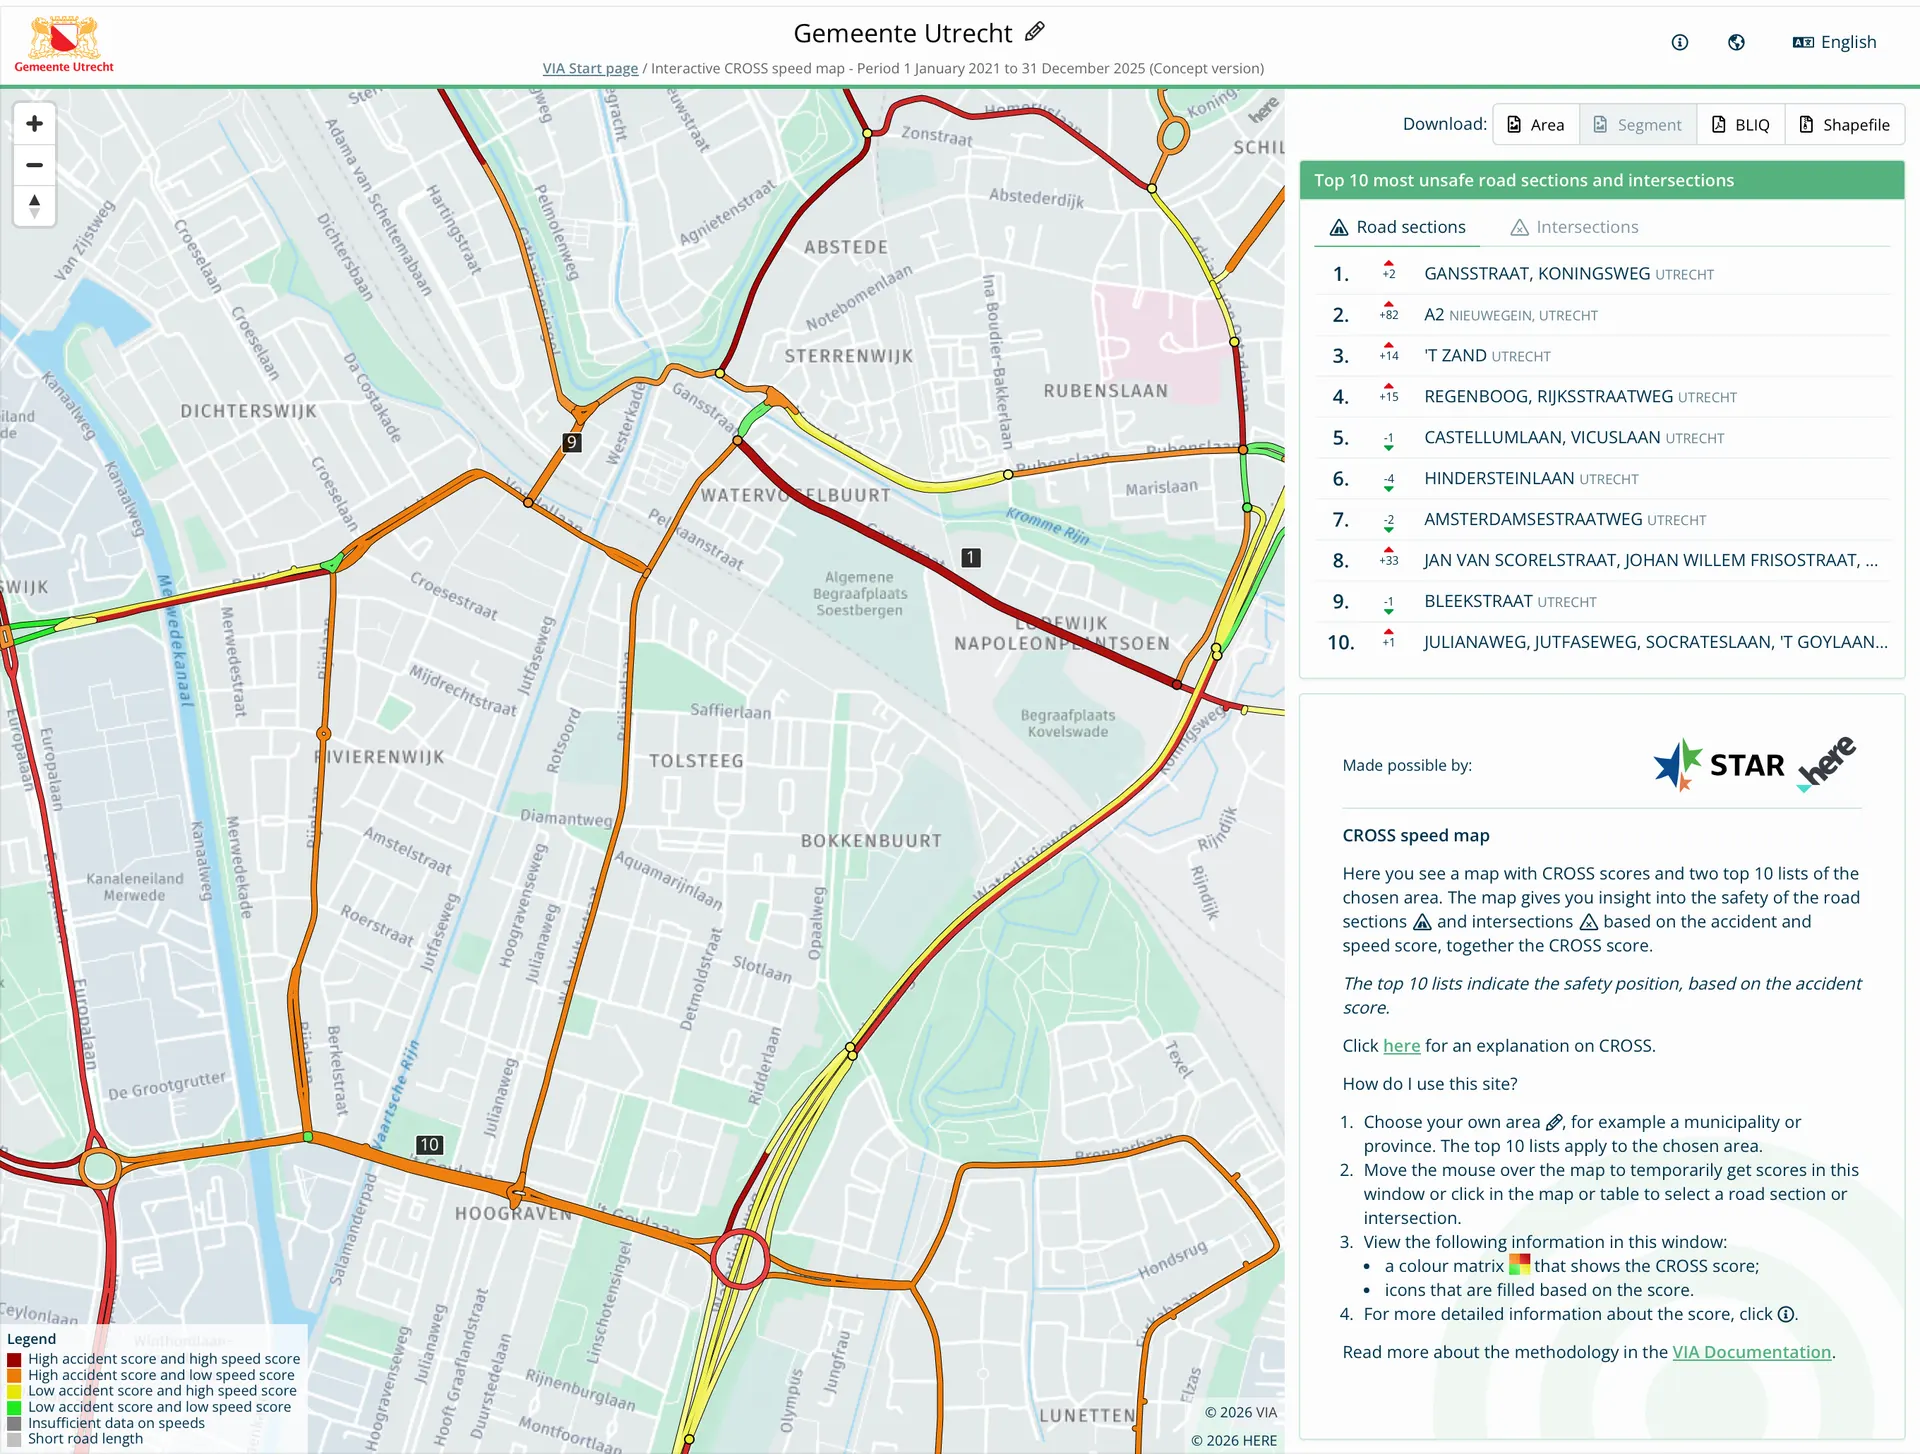The height and width of the screenshot is (1454, 1920).
Task: Click map marker number 9
Action: click(x=572, y=442)
